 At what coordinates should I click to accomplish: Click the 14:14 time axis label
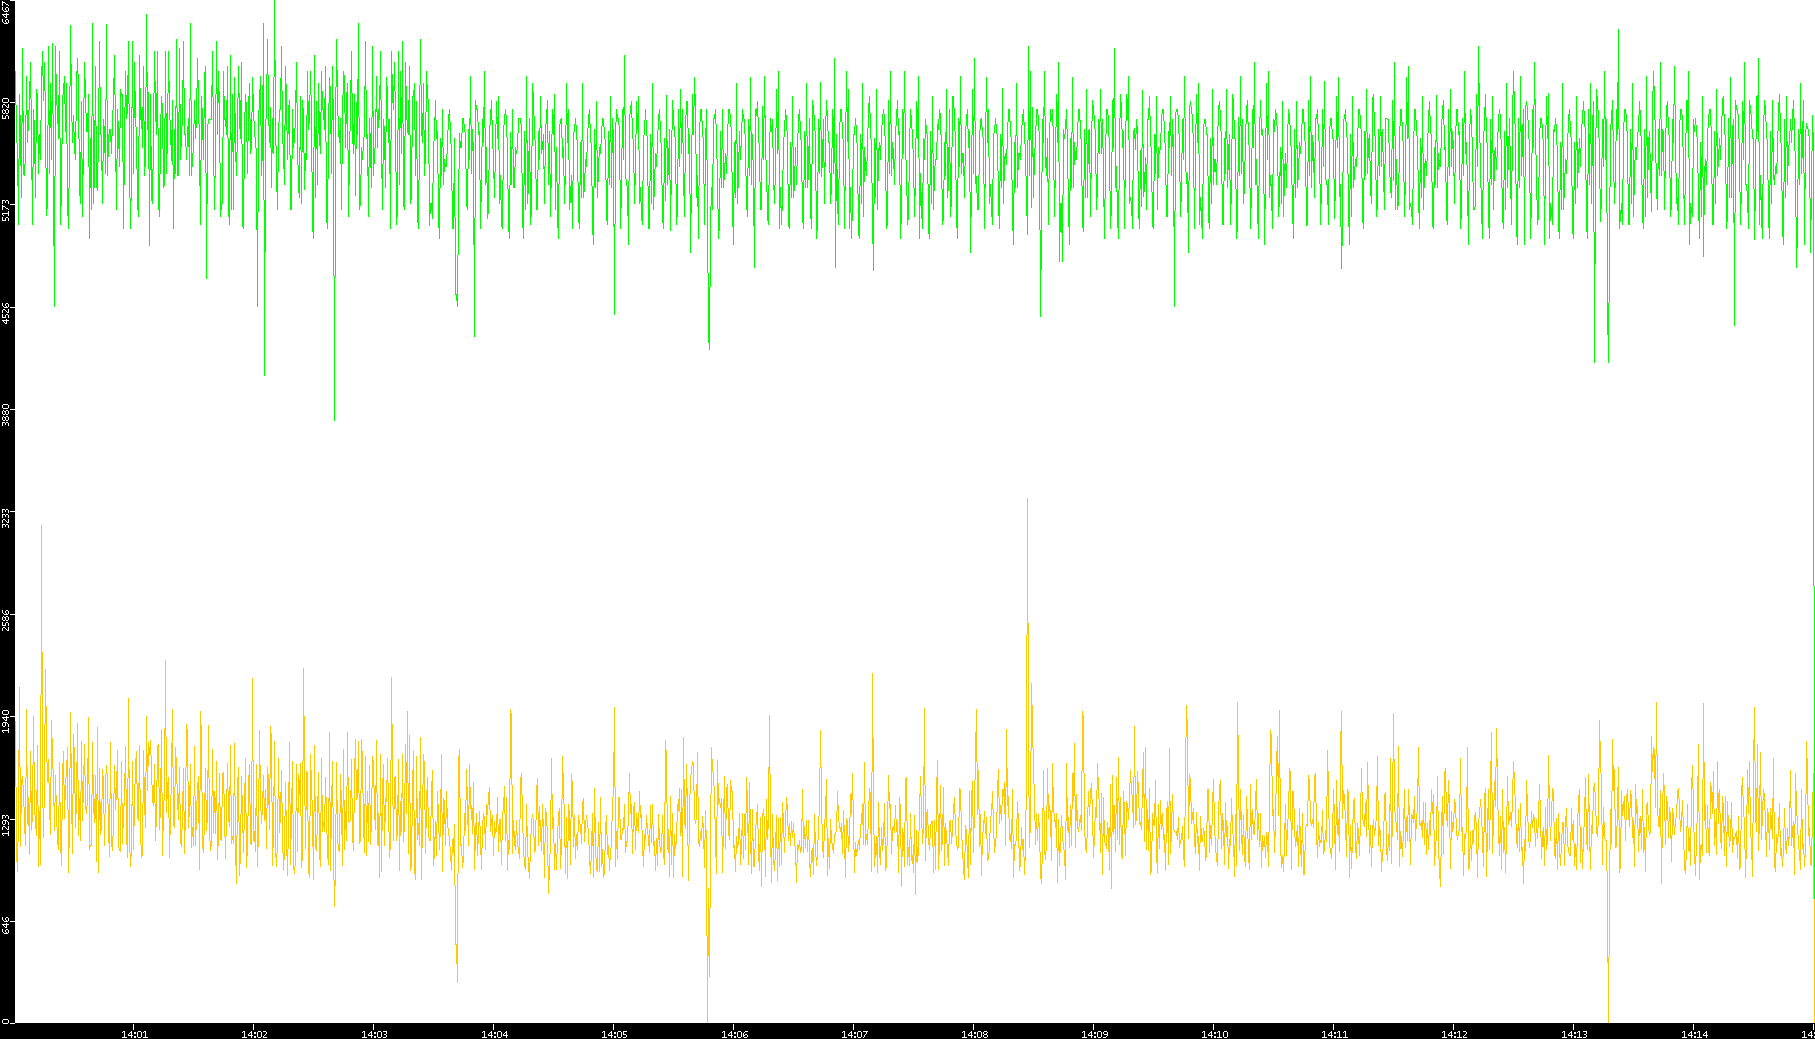(x=1694, y=1034)
